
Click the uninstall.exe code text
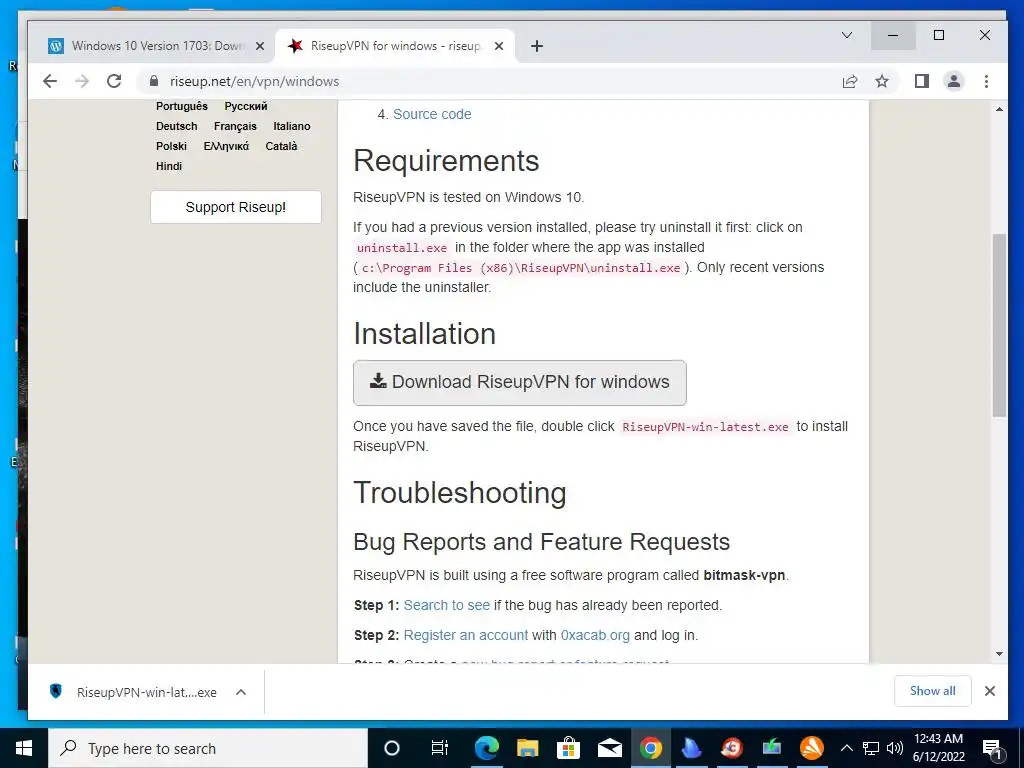pos(402,248)
